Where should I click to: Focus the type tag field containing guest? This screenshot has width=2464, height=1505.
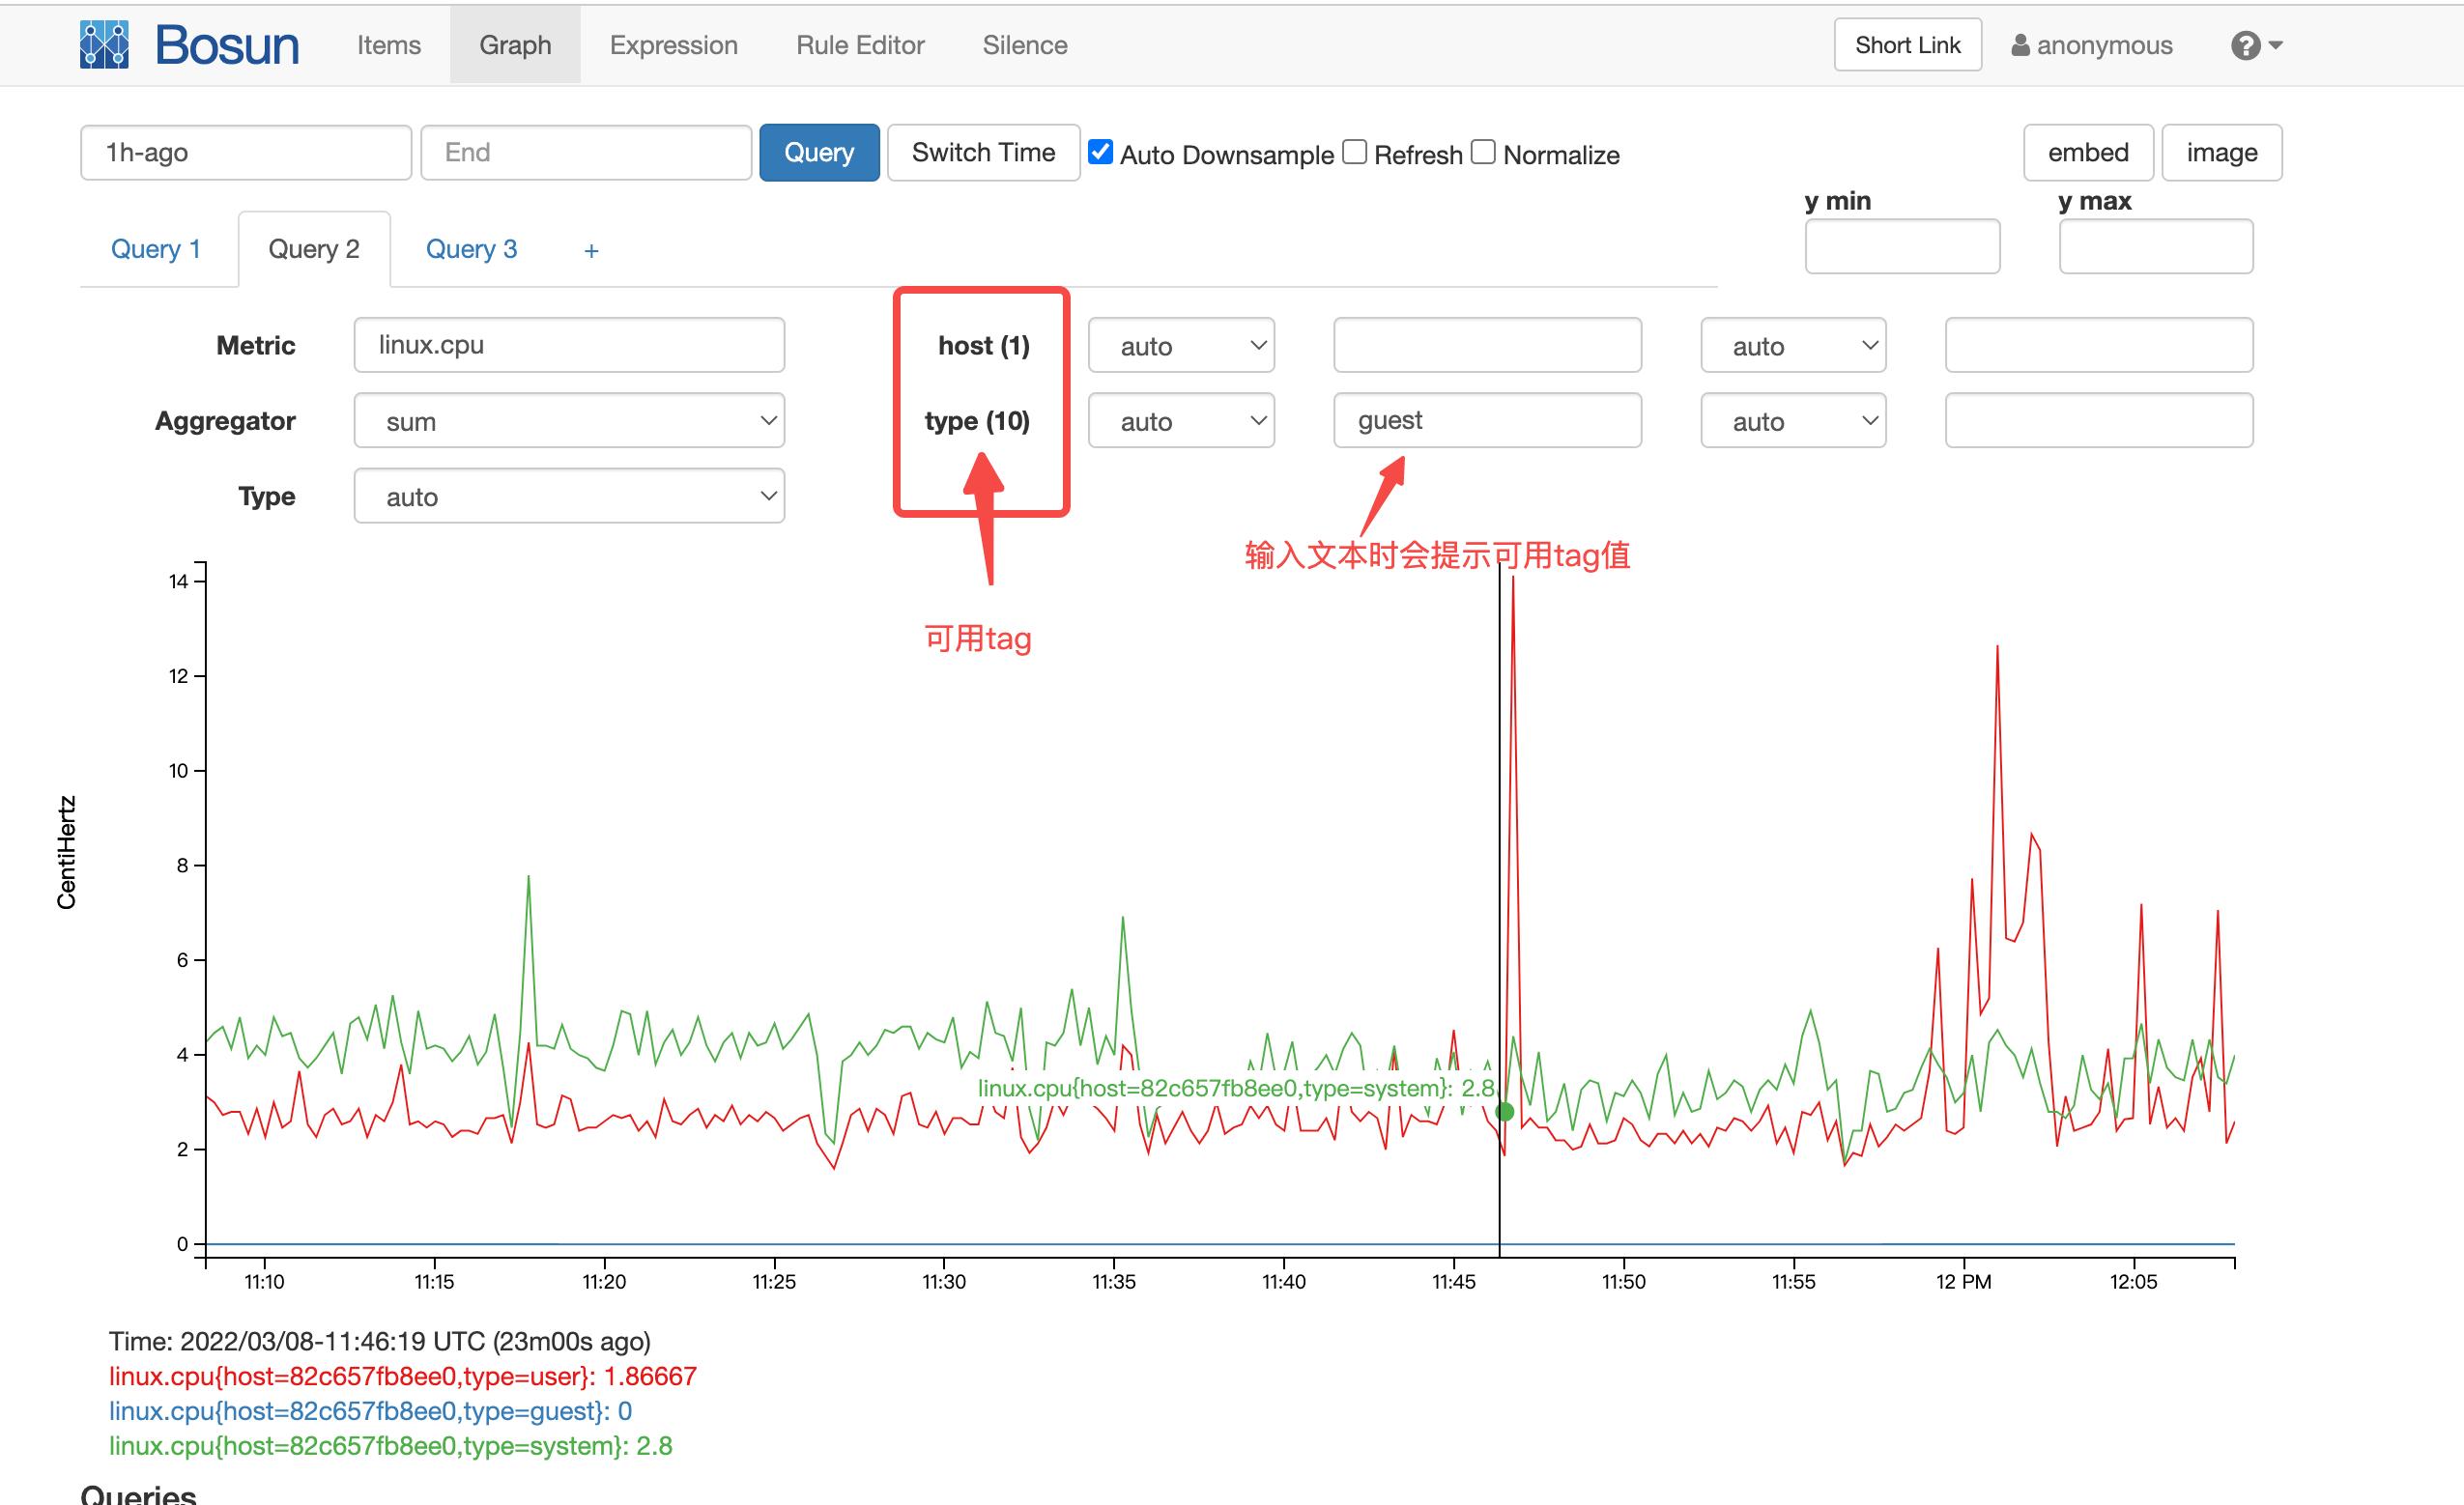(1487, 420)
